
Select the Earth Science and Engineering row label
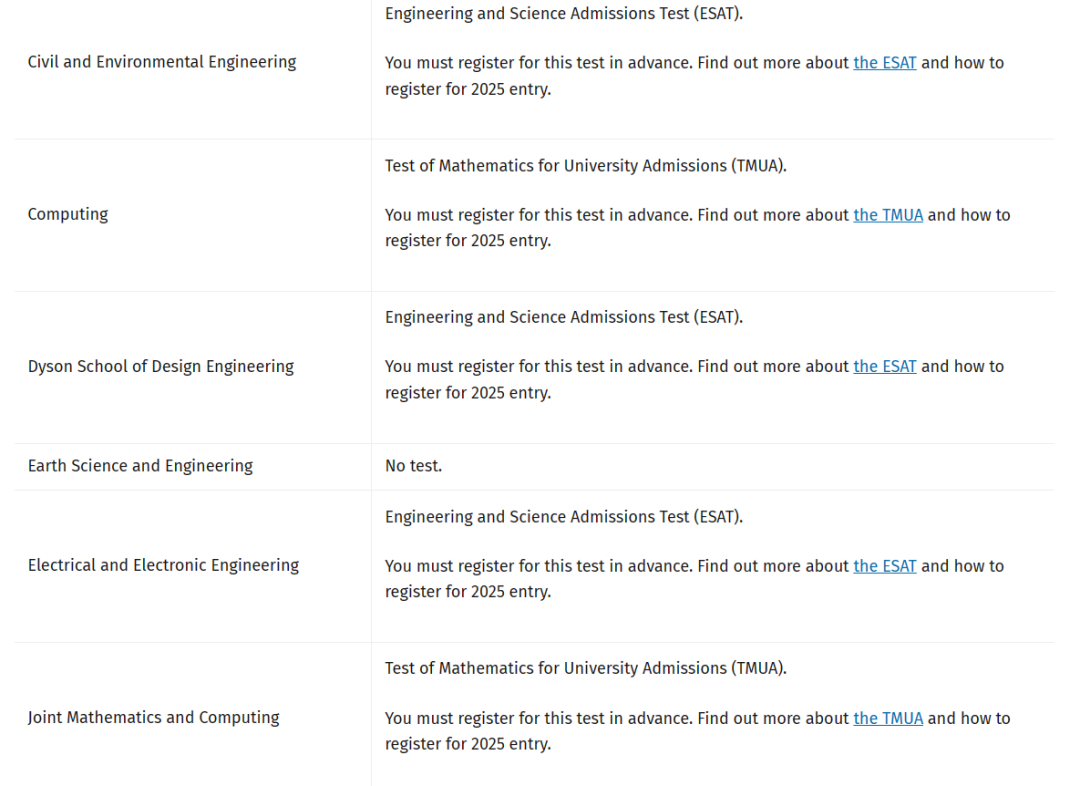pyautogui.click(x=140, y=466)
